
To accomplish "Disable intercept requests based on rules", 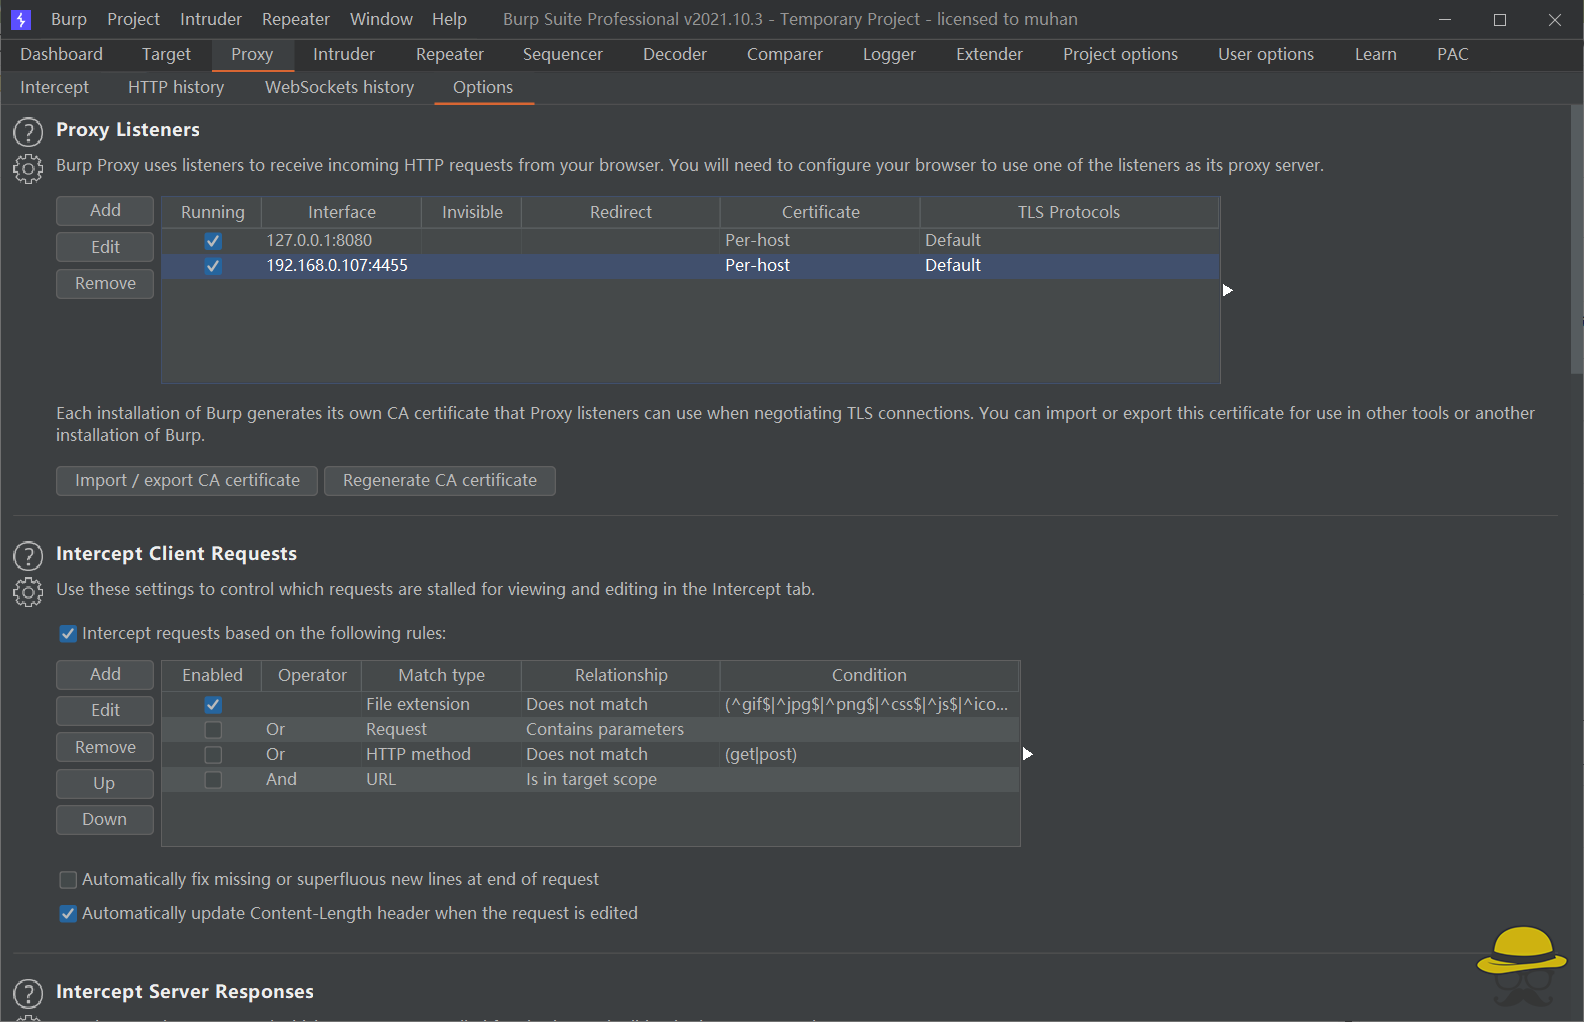I will click(x=68, y=634).
